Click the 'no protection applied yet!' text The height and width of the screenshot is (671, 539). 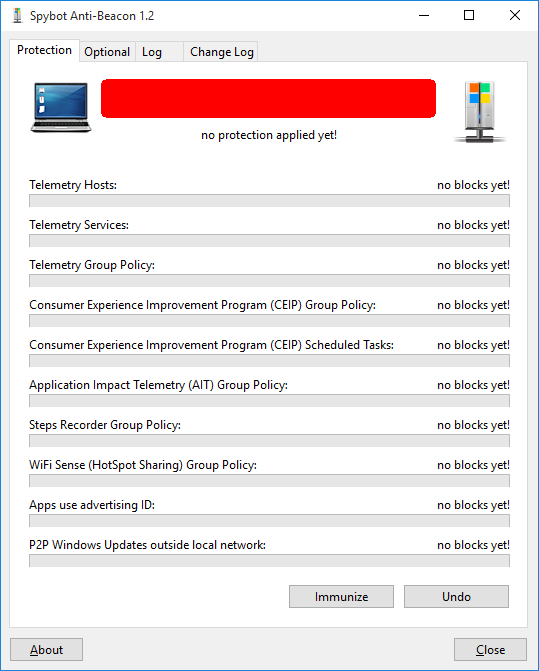coord(269,135)
